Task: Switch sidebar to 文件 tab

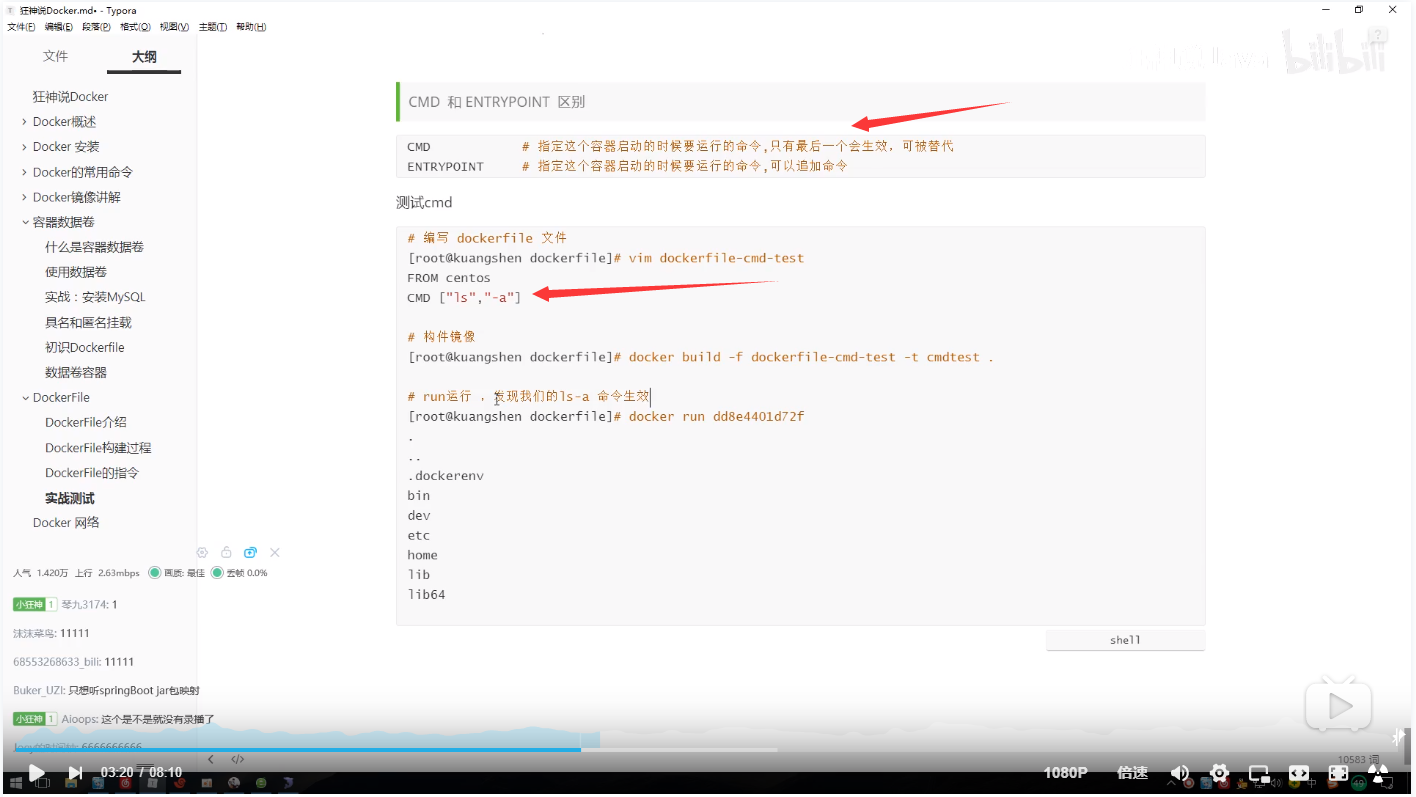Action: (55, 56)
